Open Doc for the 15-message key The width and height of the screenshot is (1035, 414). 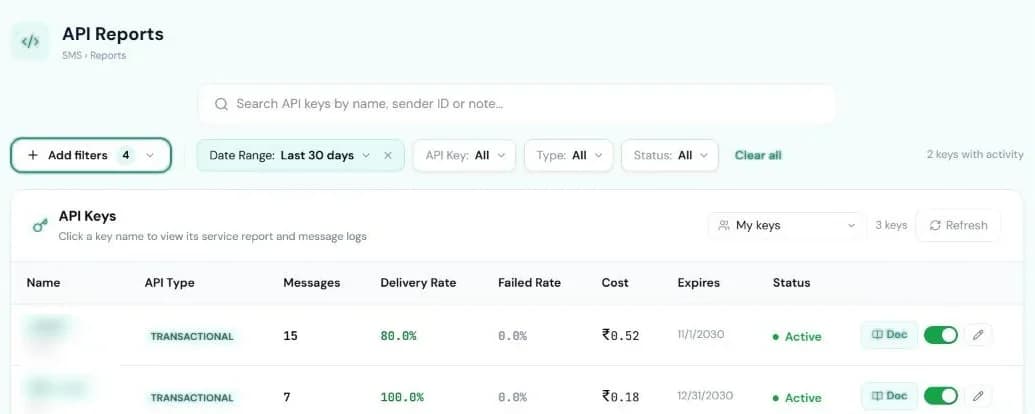coord(889,335)
